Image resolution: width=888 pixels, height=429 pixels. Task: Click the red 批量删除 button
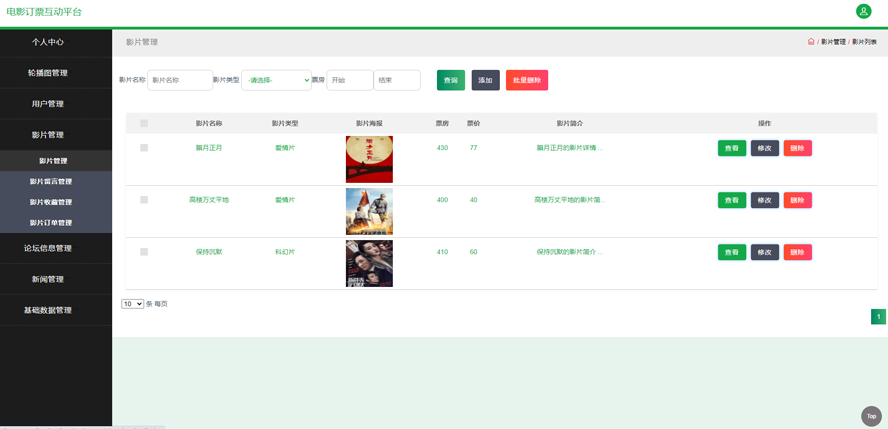click(x=527, y=80)
